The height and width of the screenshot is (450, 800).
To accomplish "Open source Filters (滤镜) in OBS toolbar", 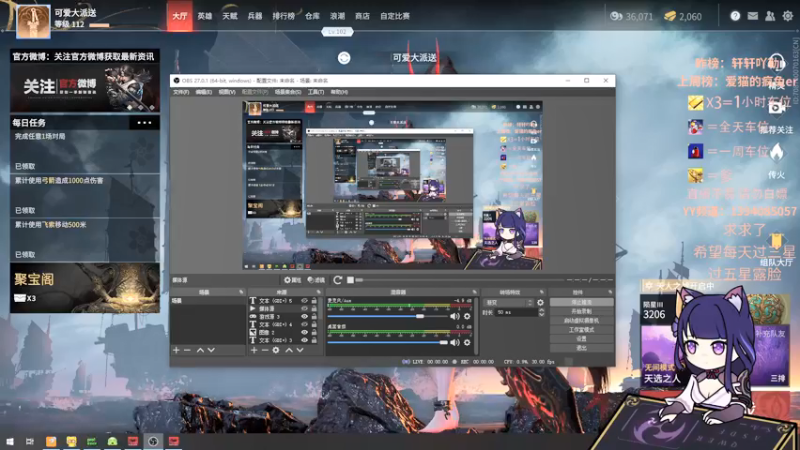I will click(316, 280).
